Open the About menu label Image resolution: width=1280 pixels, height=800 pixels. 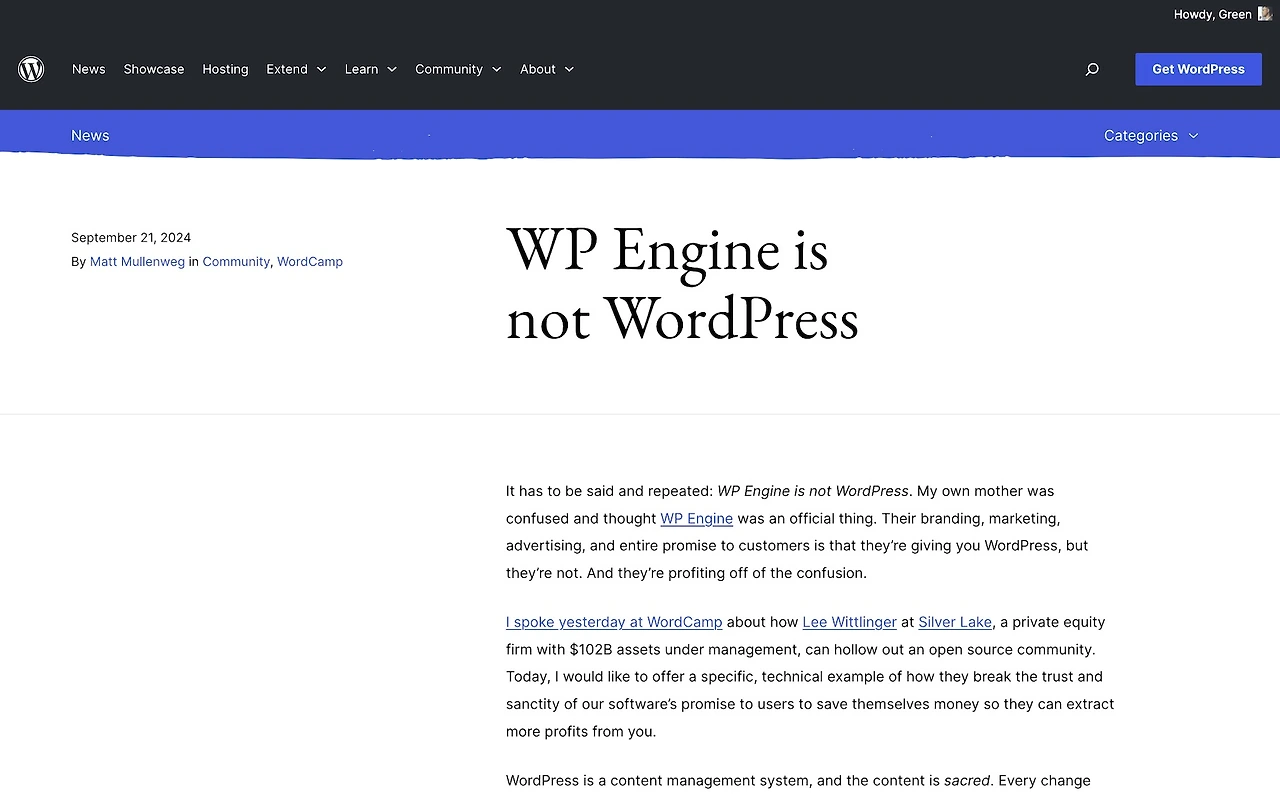coord(538,69)
